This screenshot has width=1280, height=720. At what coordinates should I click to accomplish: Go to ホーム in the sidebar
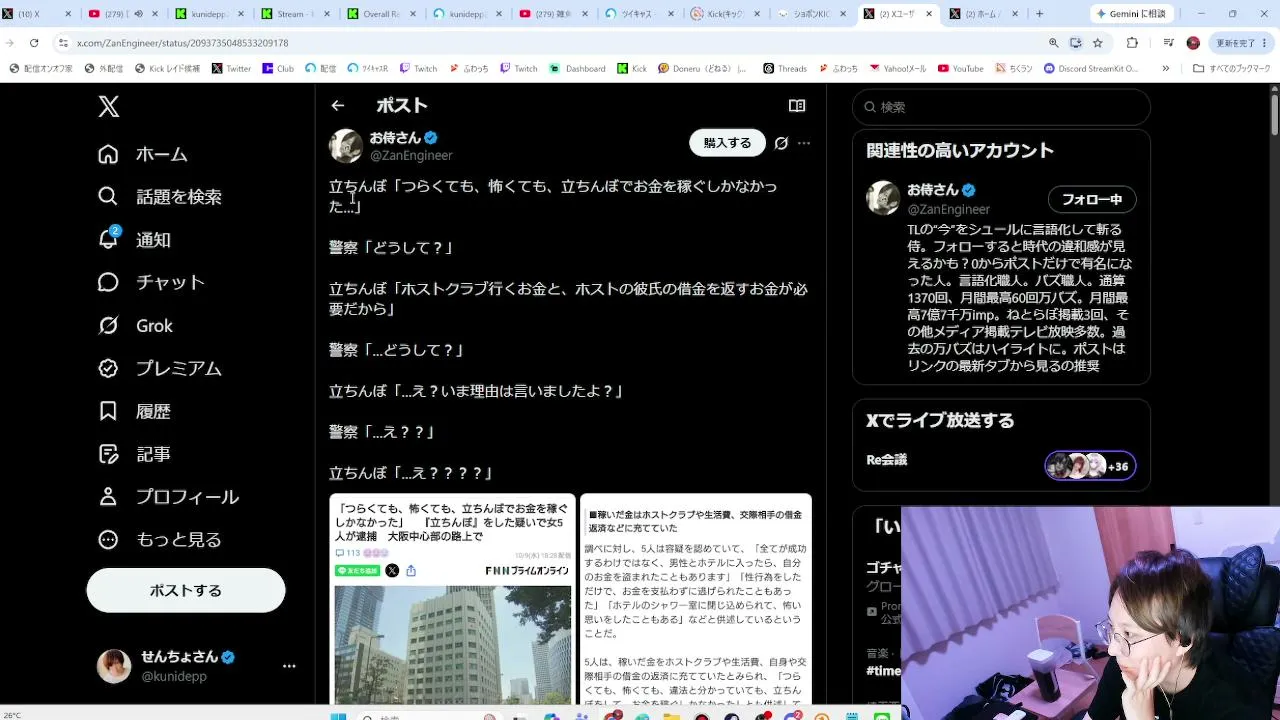tap(142, 154)
